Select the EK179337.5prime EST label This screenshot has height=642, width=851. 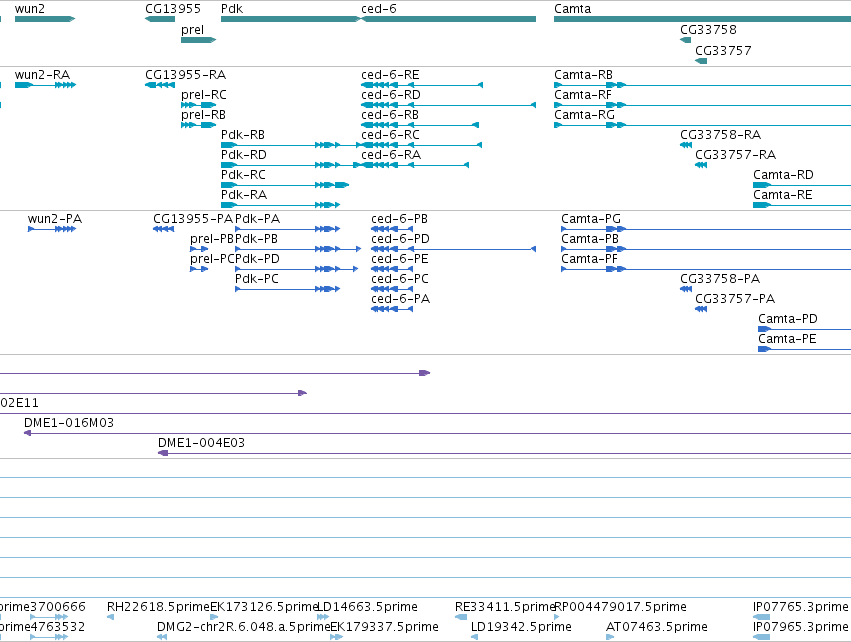point(384,627)
